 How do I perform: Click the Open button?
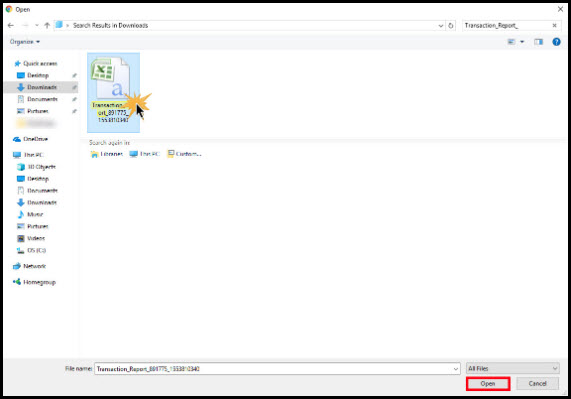coord(488,384)
